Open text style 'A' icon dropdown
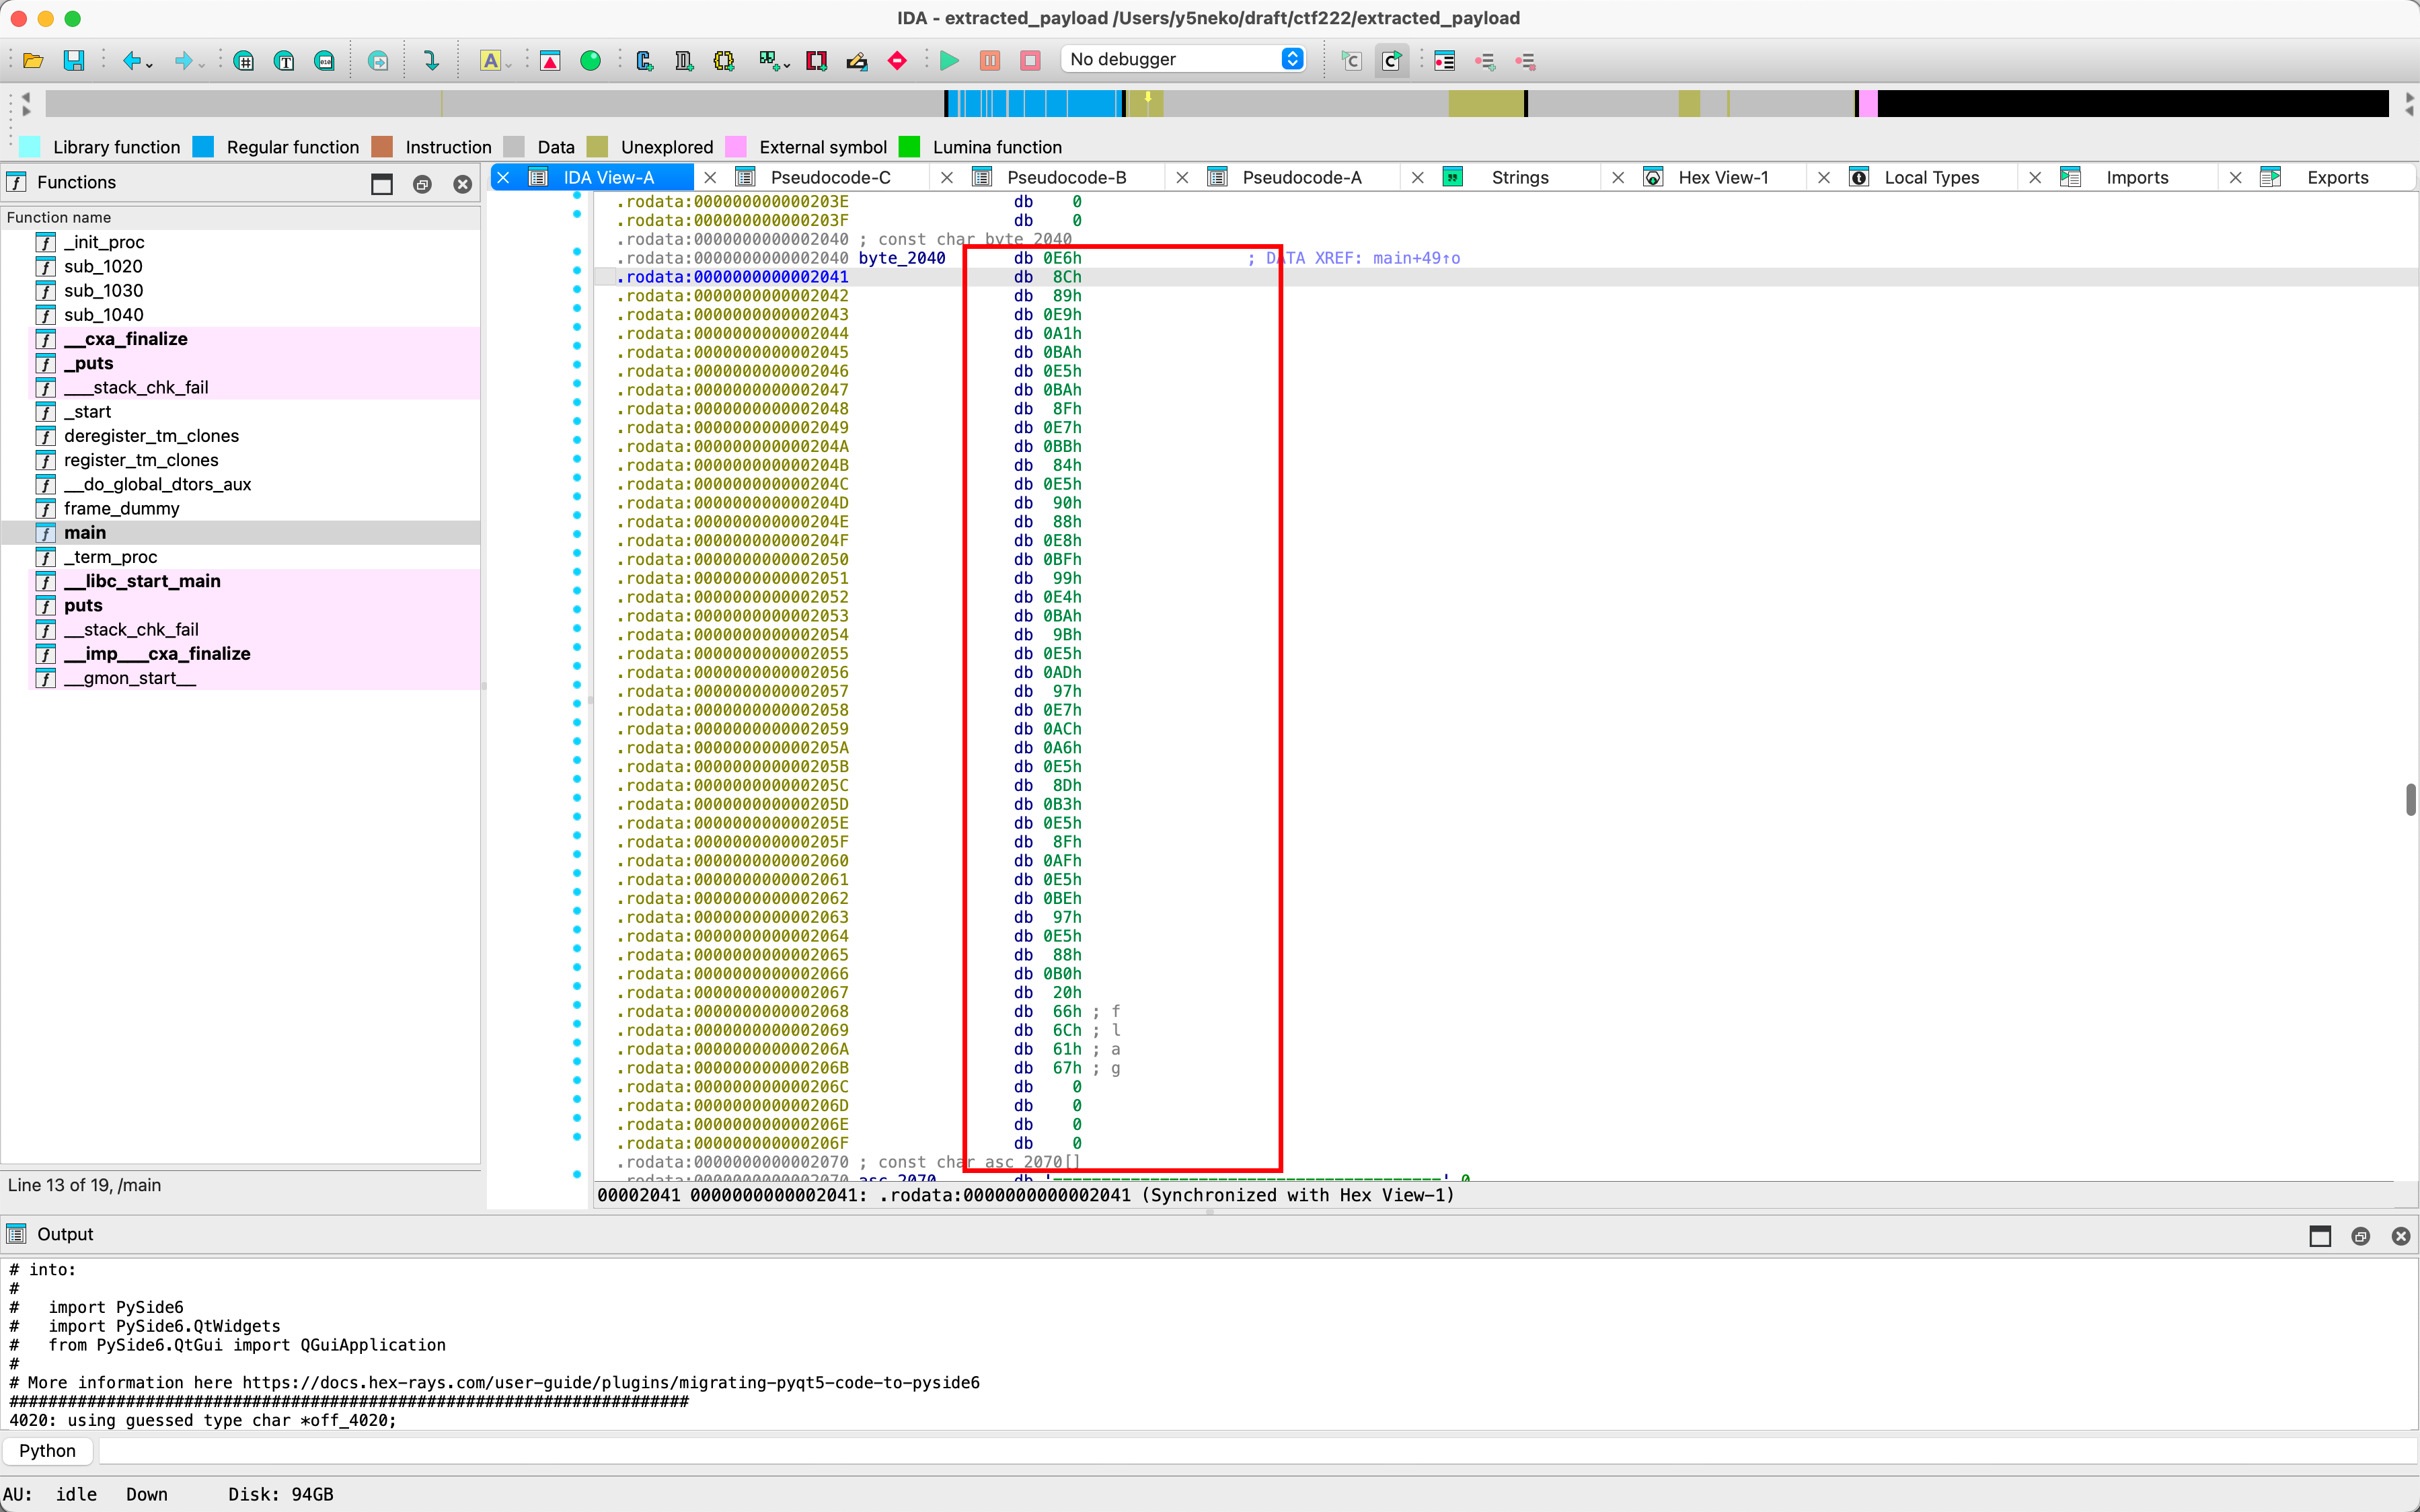 coord(509,65)
